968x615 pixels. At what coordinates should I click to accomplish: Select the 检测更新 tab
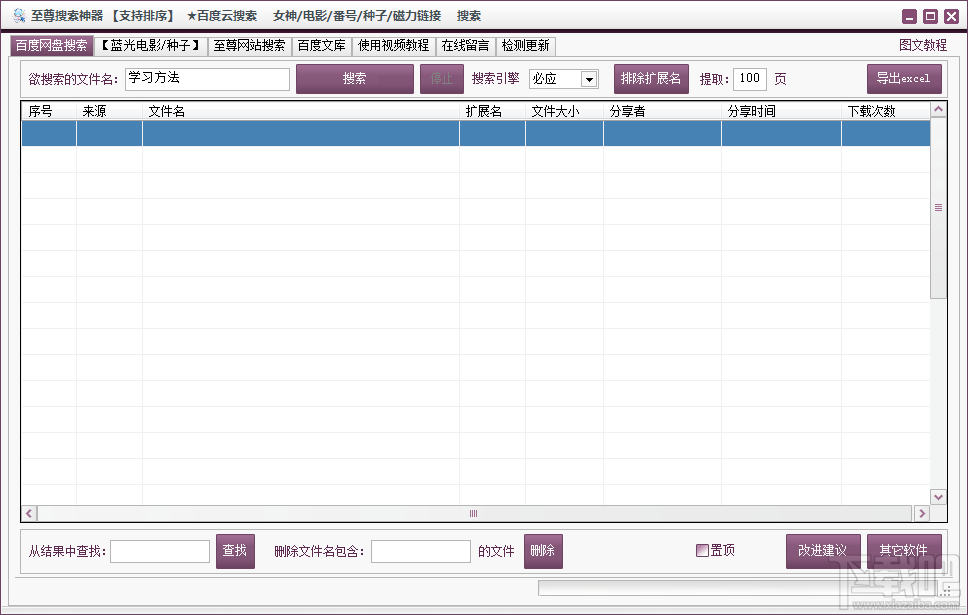point(526,46)
